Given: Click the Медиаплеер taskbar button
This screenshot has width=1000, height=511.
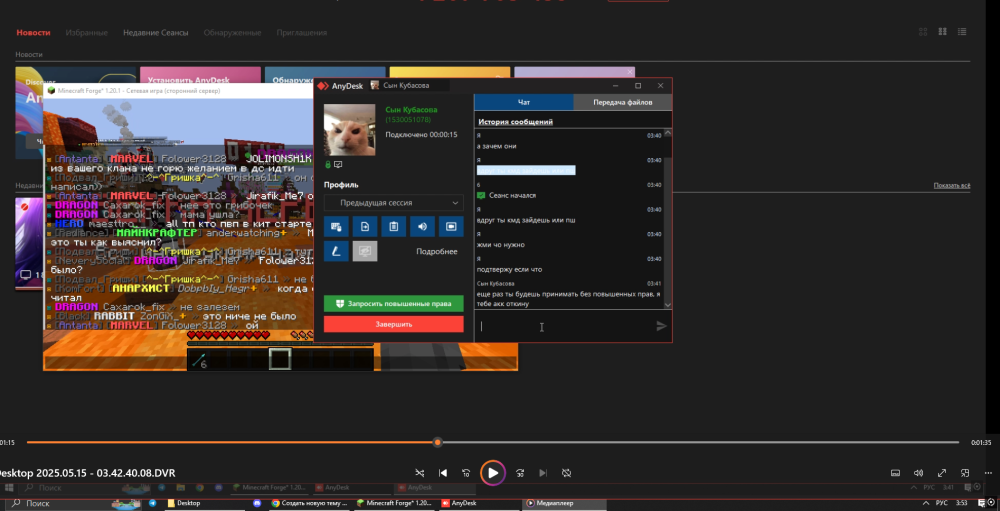Looking at the screenshot, I should [565, 503].
